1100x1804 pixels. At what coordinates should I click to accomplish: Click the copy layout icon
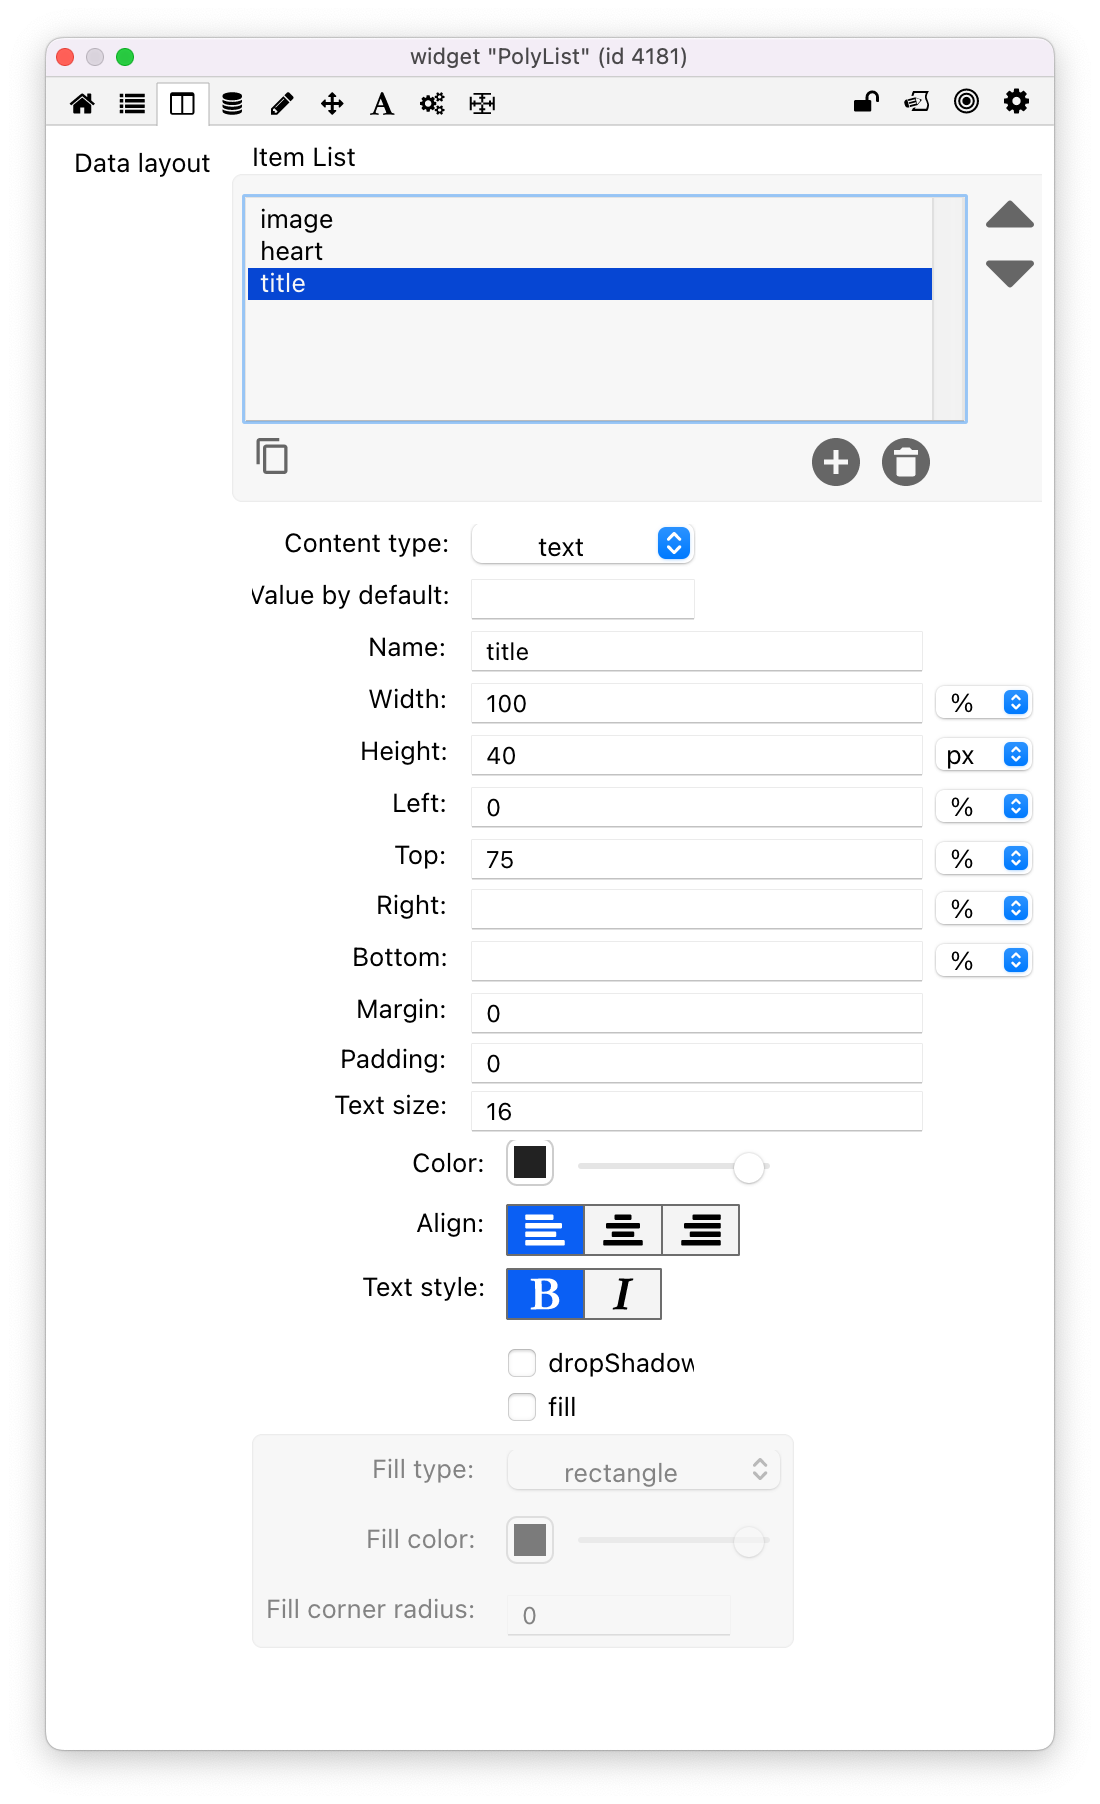(x=272, y=456)
